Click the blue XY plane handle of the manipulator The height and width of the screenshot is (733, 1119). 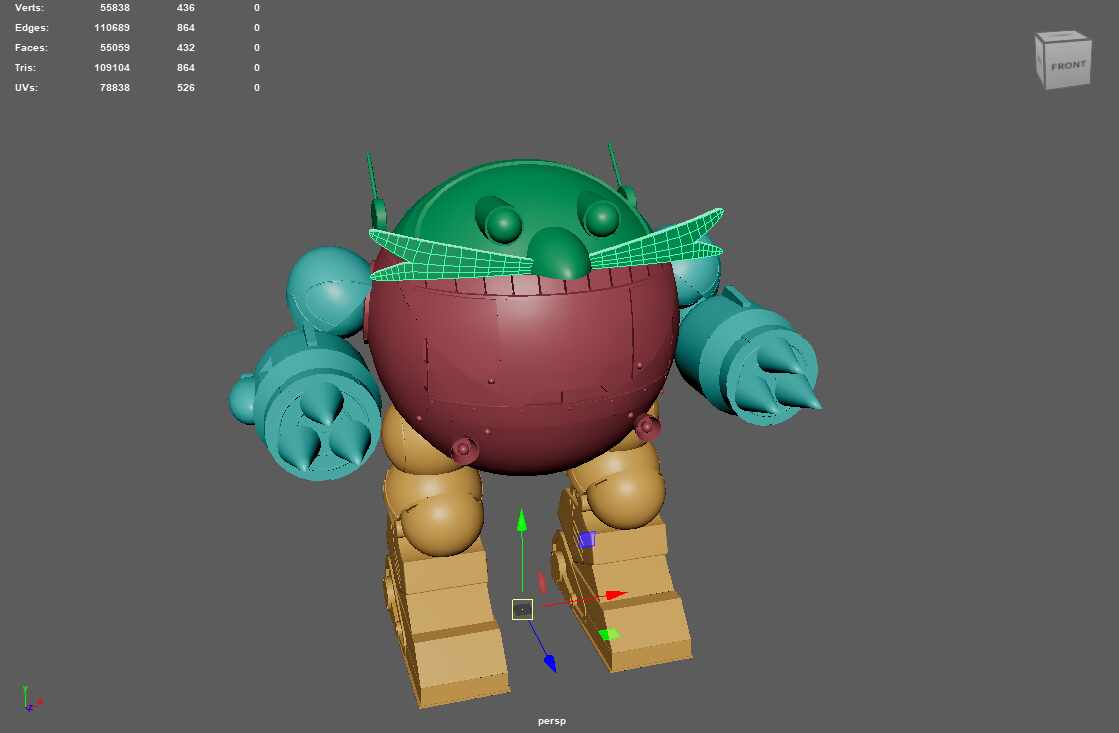pos(587,539)
